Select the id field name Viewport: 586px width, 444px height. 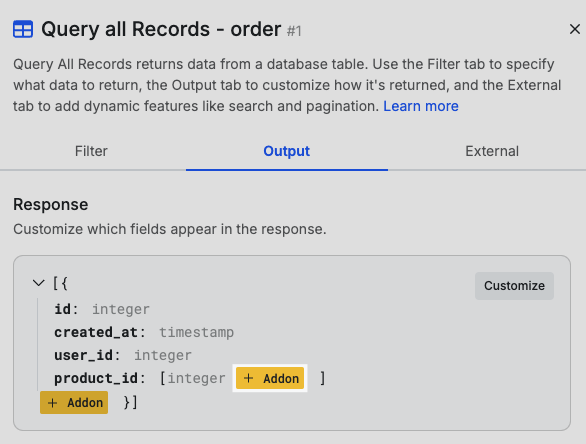coord(62,309)
